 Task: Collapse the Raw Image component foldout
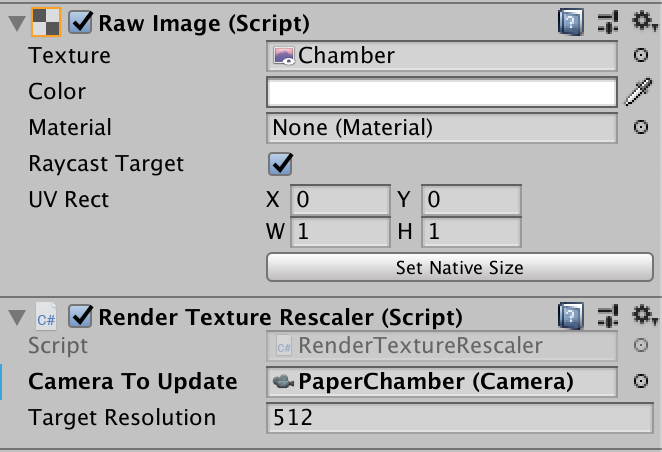coord(13,22)
